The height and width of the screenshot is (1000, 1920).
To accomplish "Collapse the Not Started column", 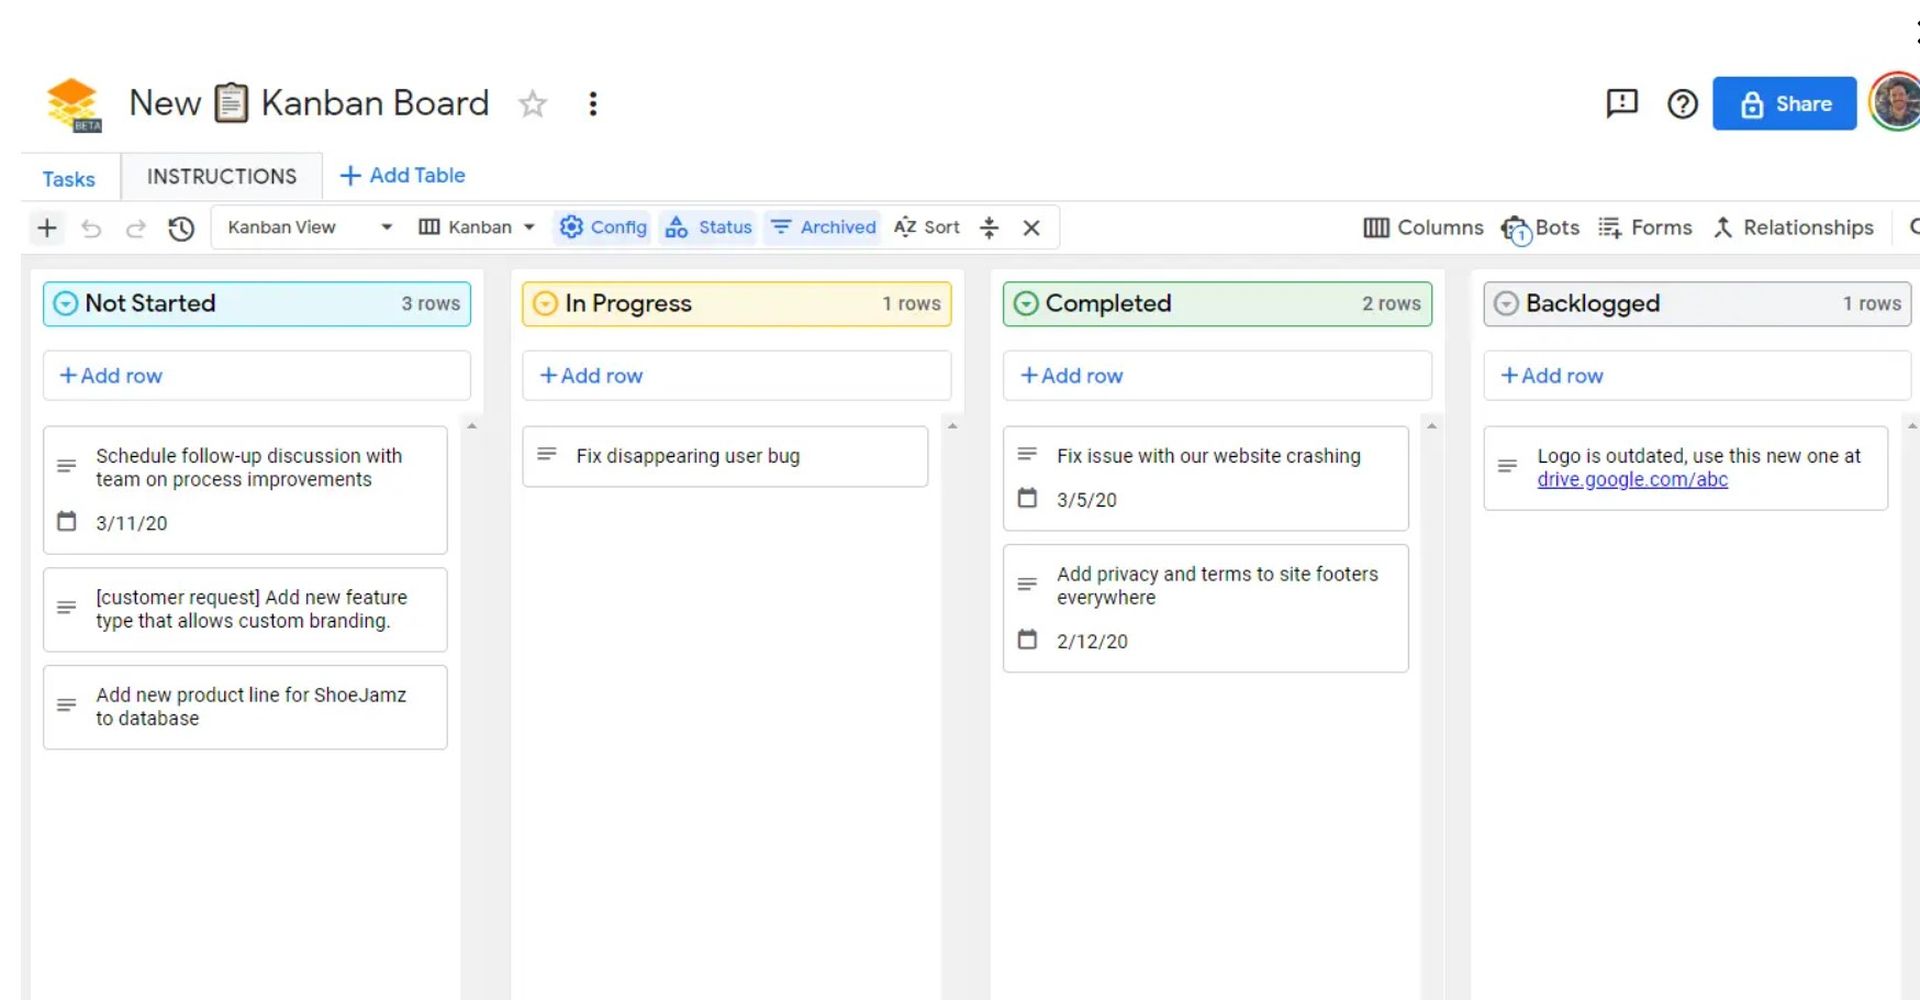I will 64,303.
